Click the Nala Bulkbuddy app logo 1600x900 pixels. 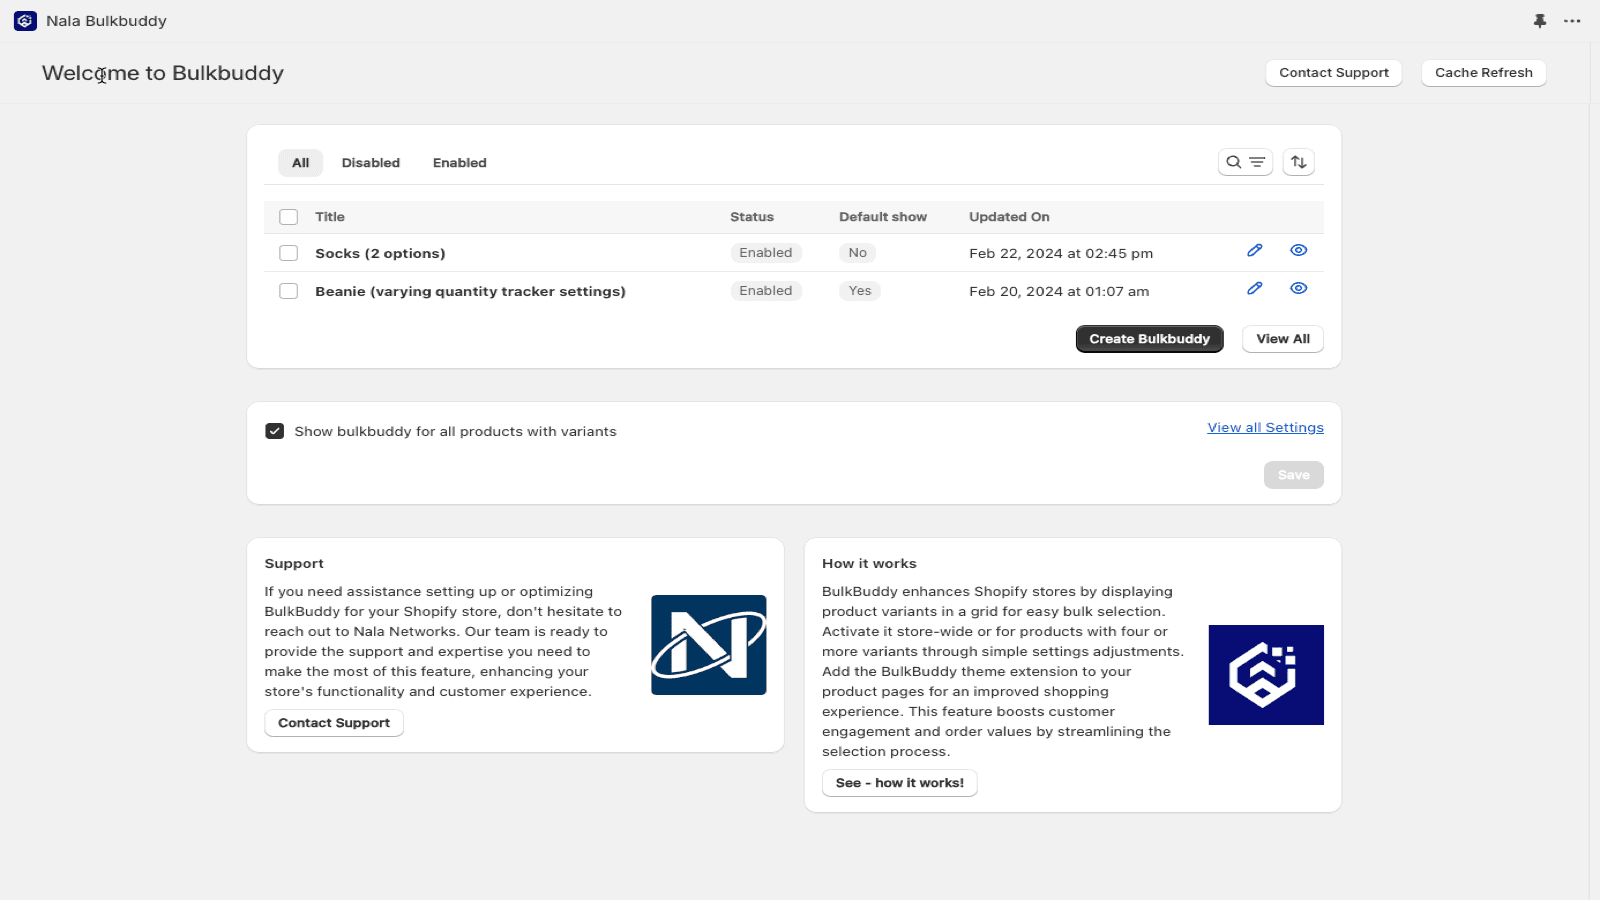coord(24,20)
